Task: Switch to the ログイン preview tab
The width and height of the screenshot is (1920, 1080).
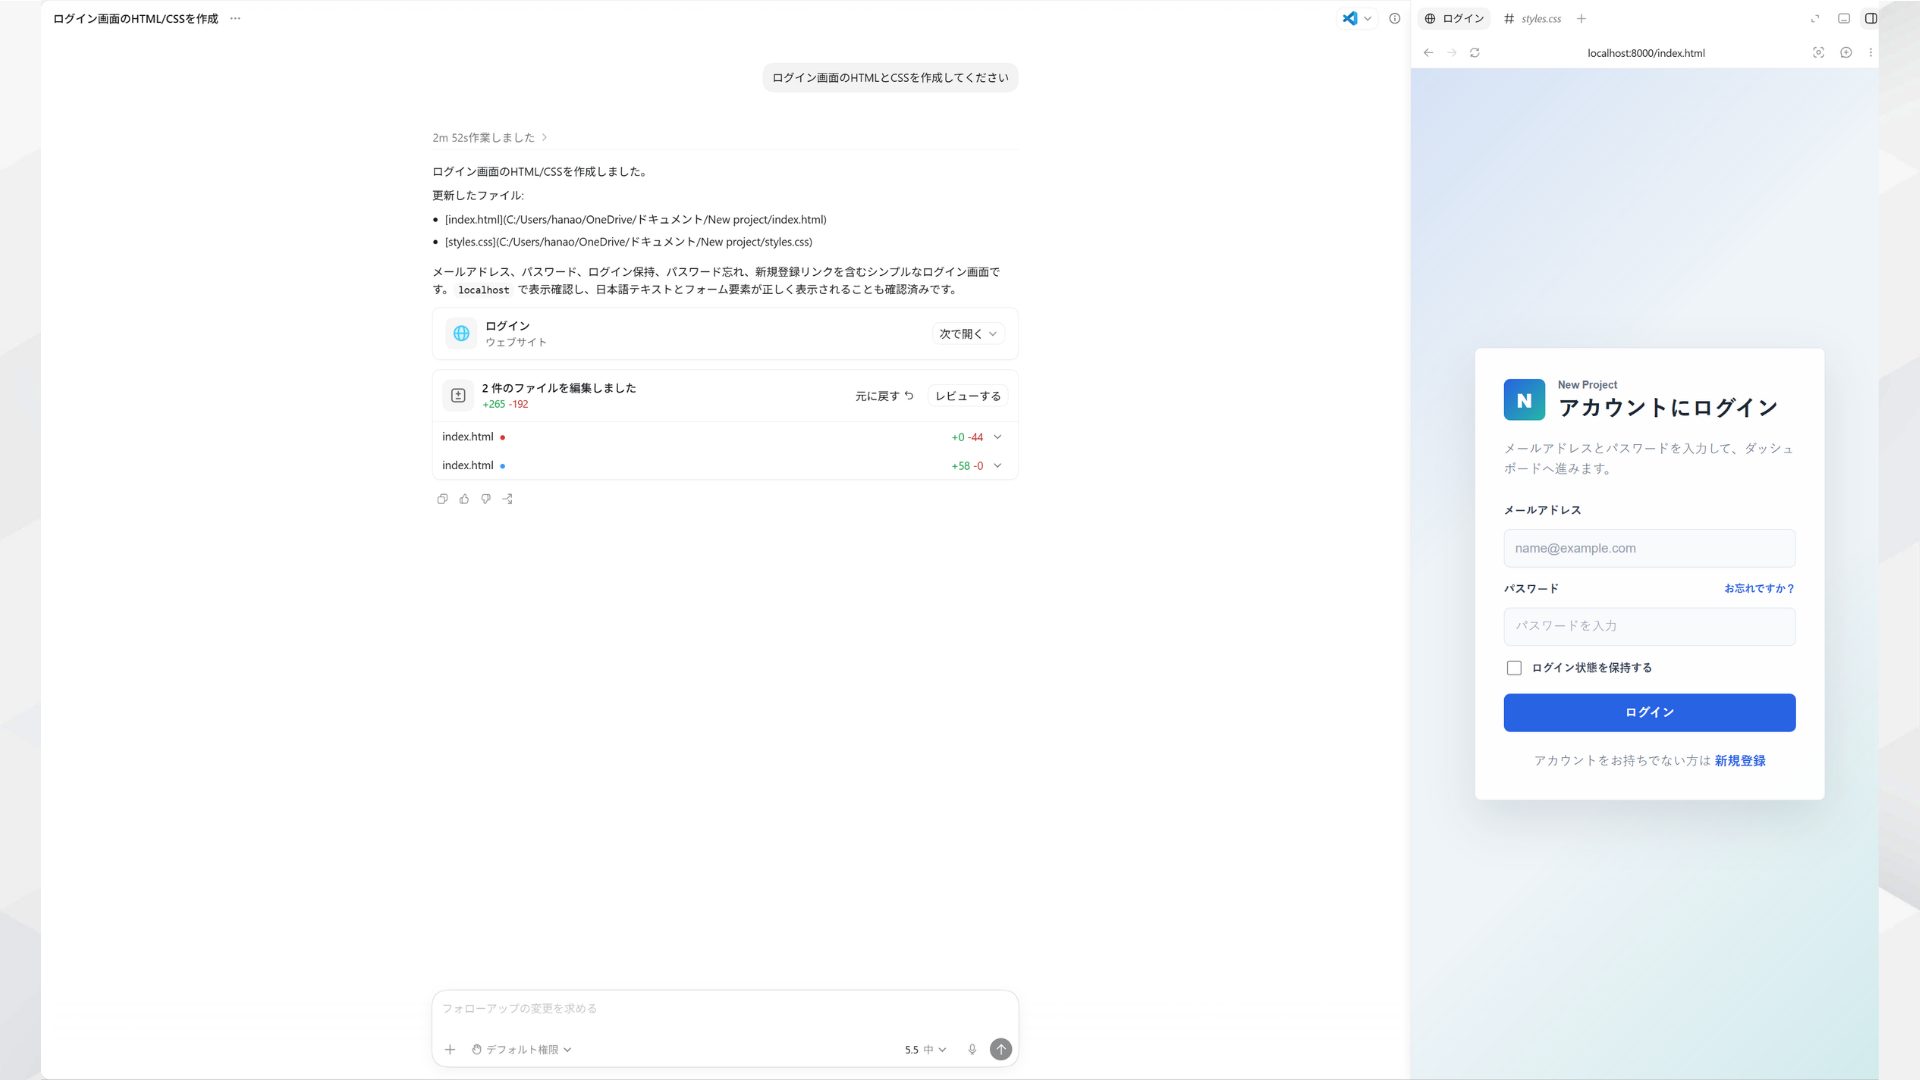Action: (1454, 19)
